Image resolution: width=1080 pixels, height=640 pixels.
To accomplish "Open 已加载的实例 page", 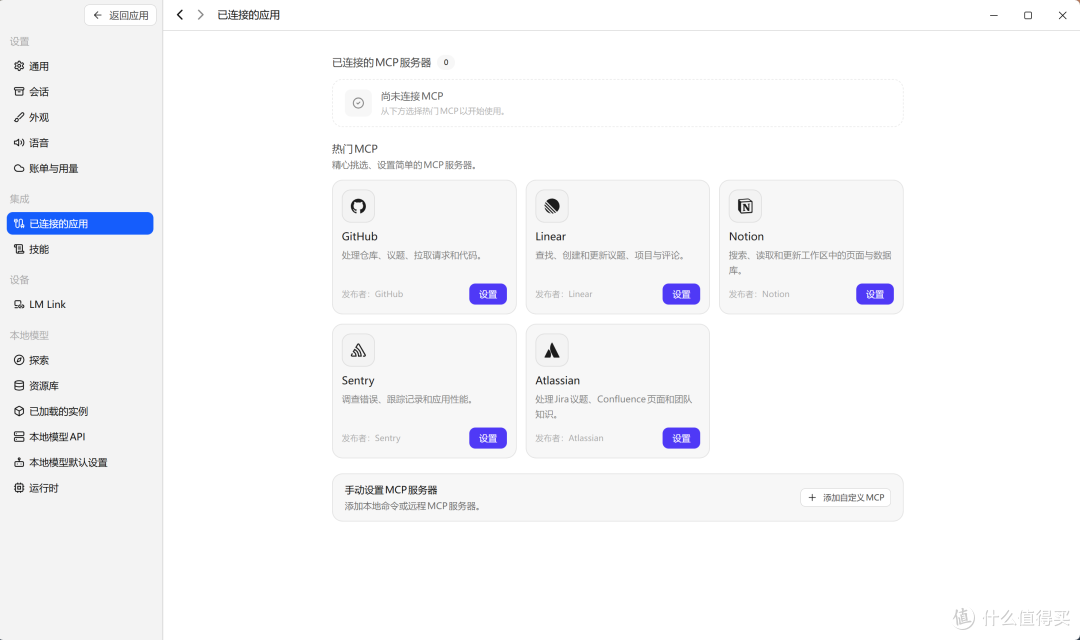I will tap(80, 411).
